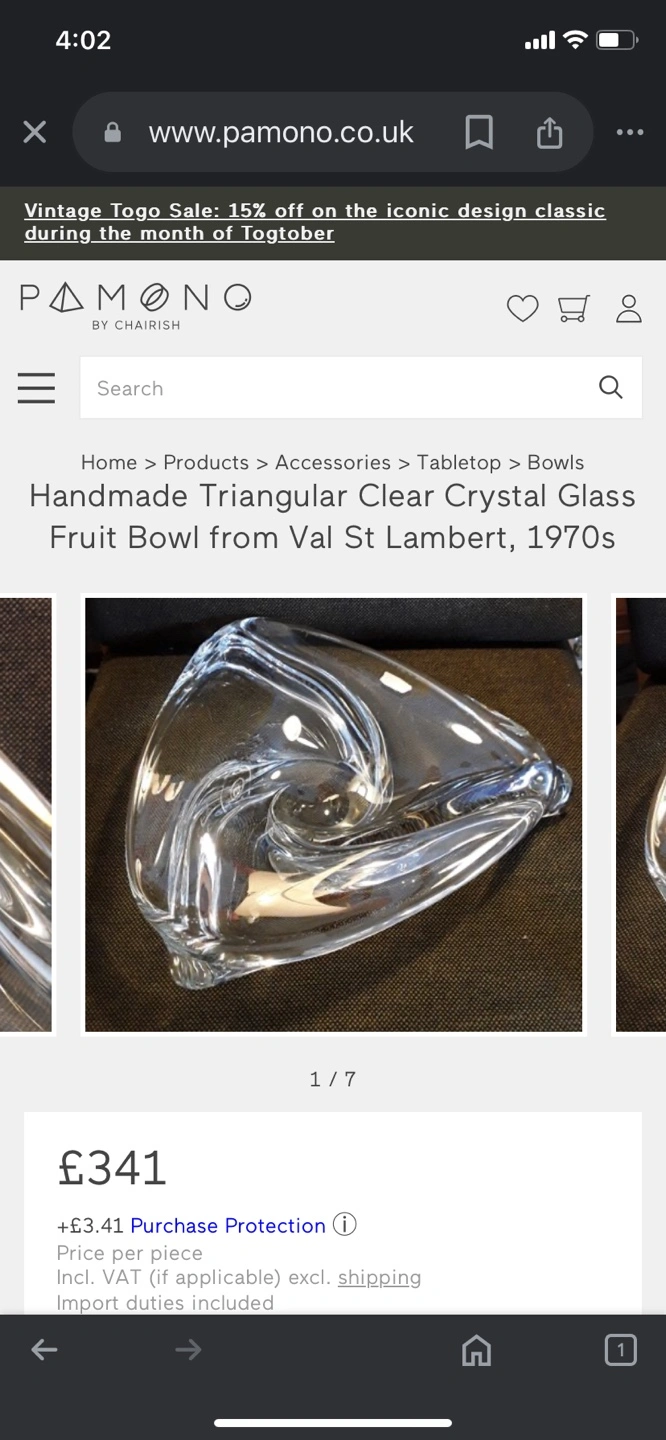Viewport: 666px width, 1440px height.
Task: Open the tab switcher showing 1
Action: coord(620,1351)
